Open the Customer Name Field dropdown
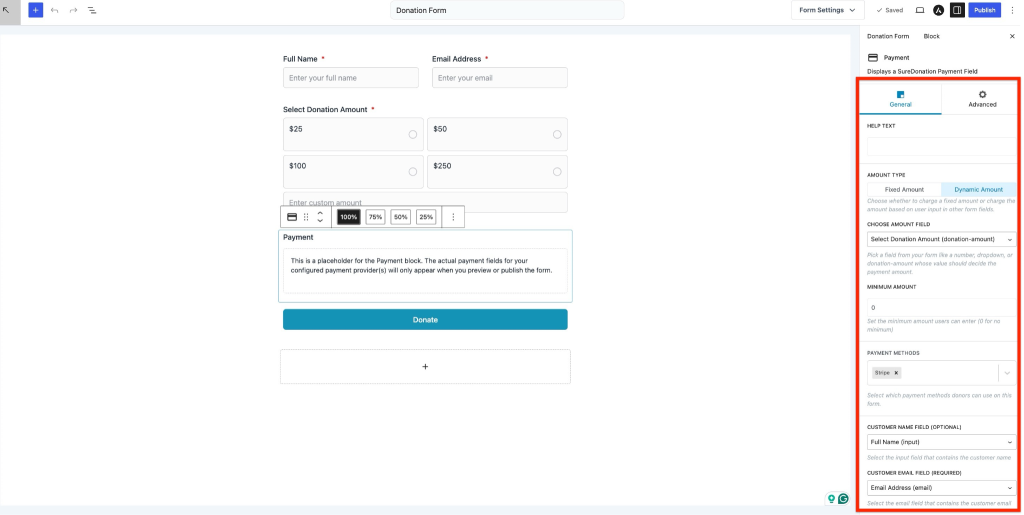The width and height of the screenshot is (1024, 515). (941, 442)
